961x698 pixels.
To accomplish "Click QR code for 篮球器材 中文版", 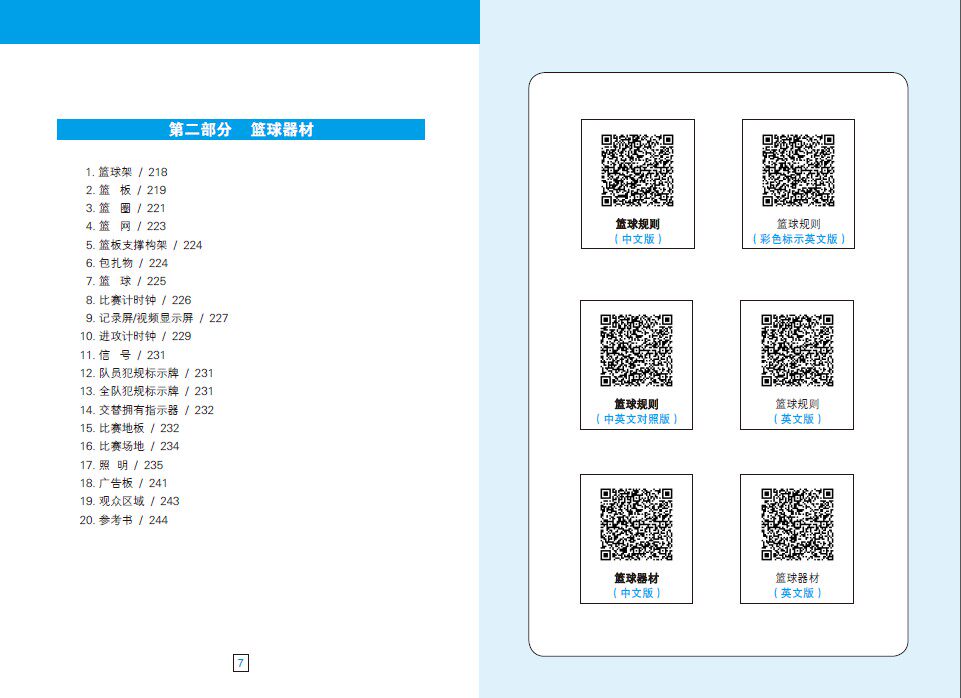I will [636, 525].
